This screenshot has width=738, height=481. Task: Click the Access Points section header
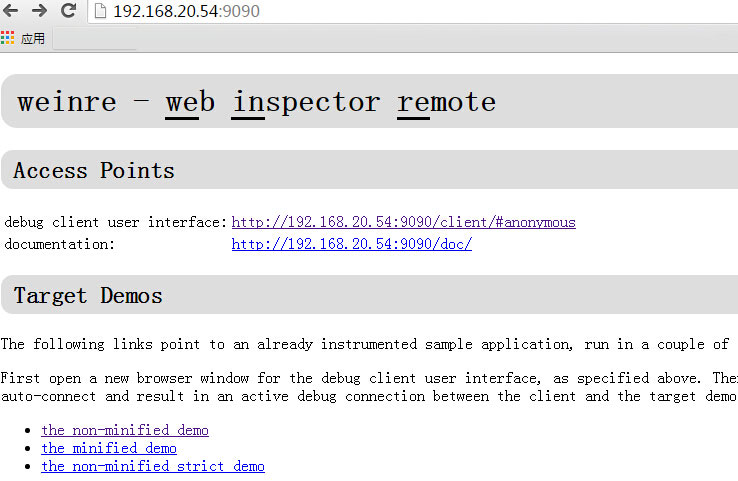(x=94, y=170)
